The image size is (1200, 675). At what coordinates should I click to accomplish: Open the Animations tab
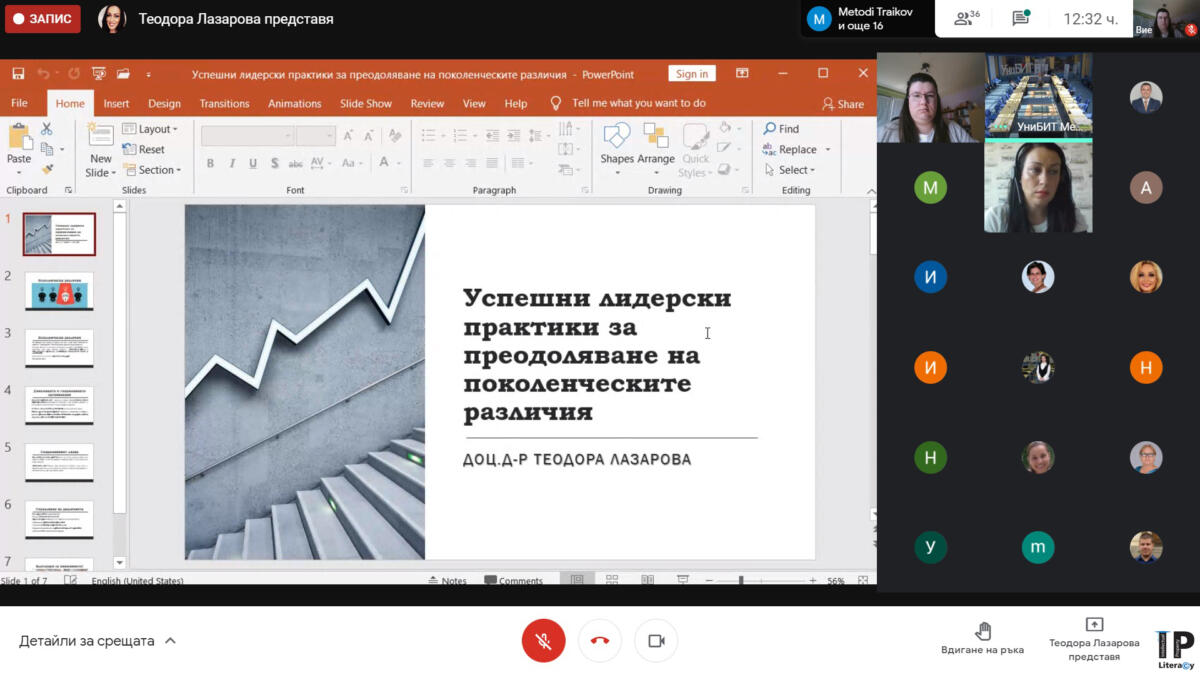pos(294,103)
